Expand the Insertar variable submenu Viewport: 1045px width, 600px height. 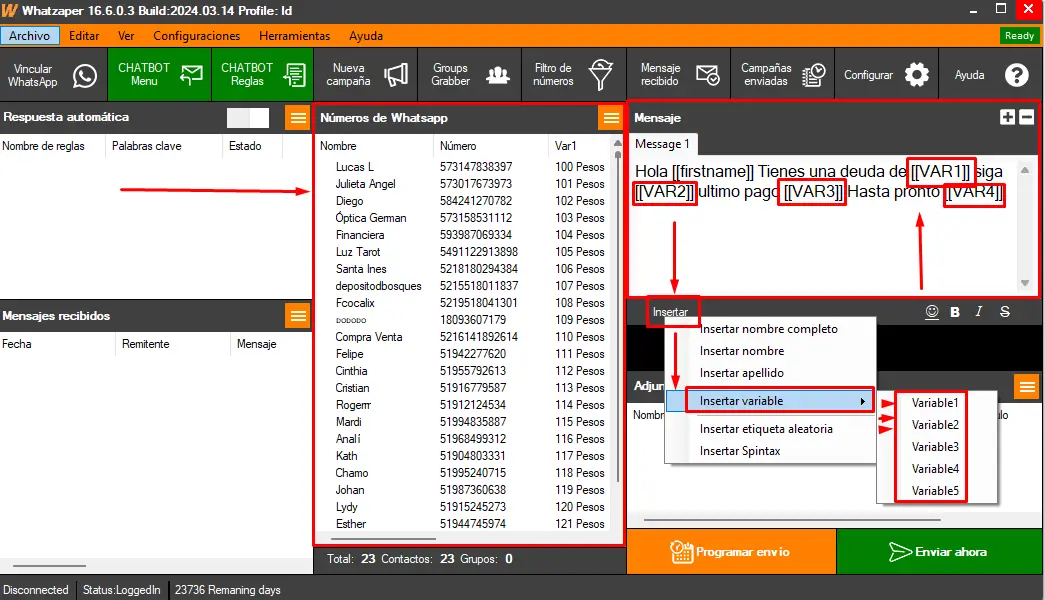pos(770,401)
